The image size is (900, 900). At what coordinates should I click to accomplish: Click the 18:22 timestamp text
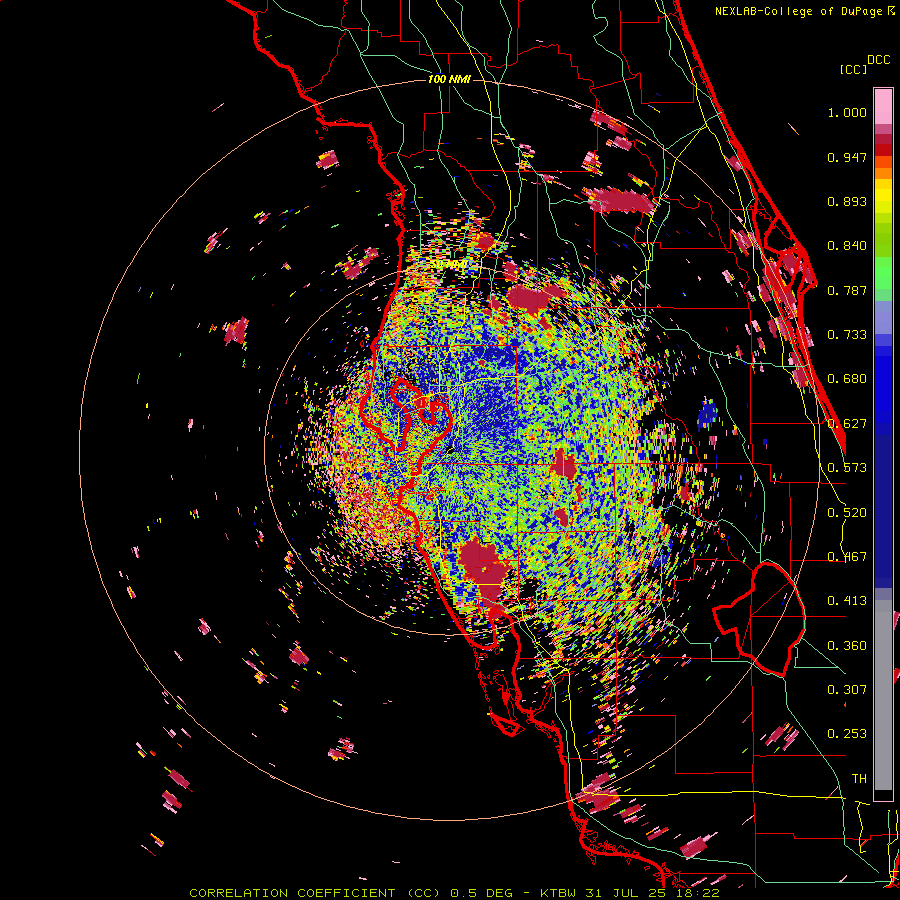click(x=696, y=893)
